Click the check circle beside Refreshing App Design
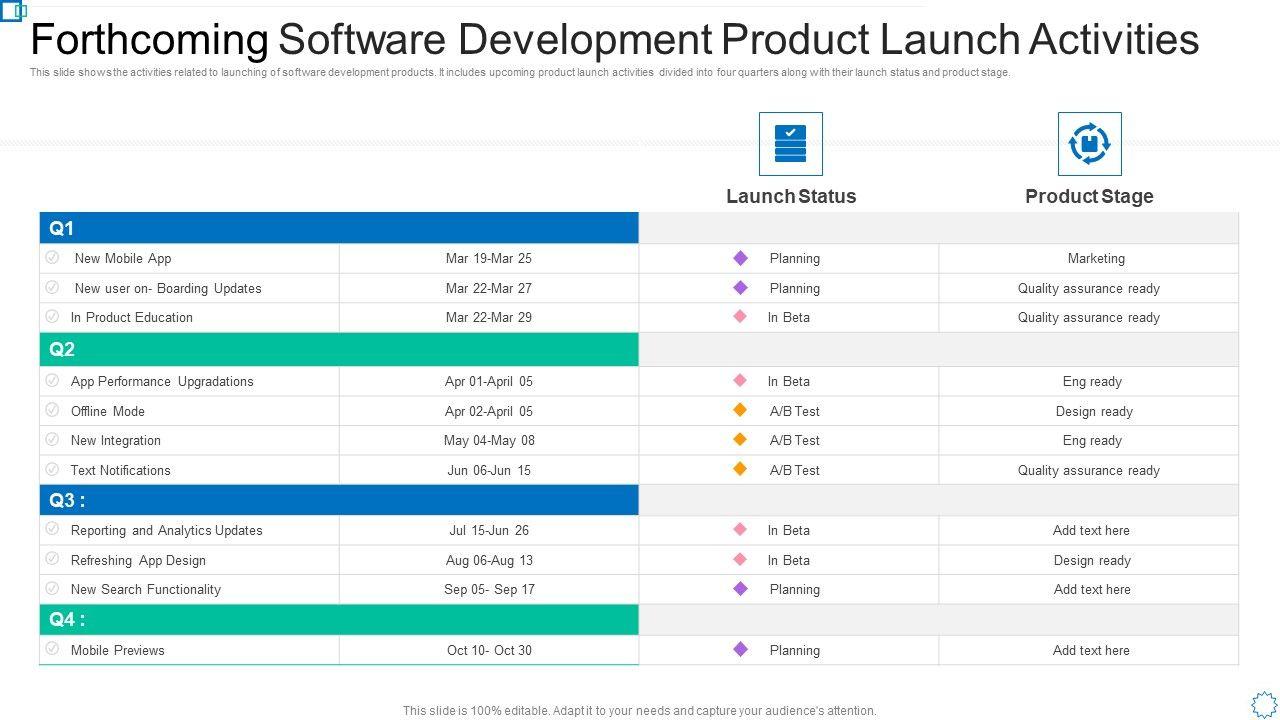 click(52, 559)
